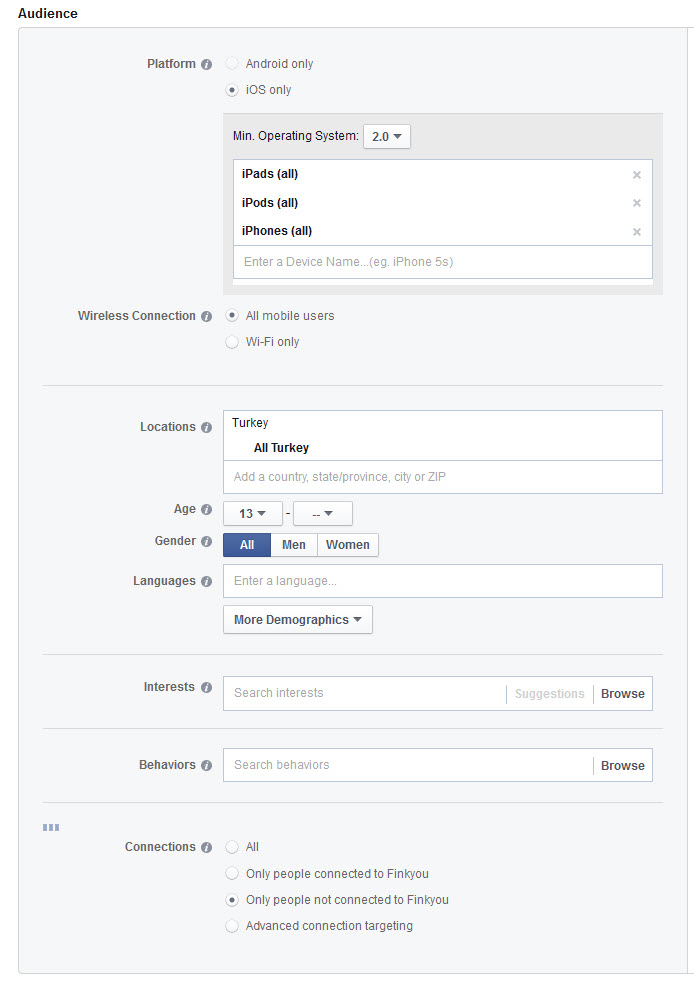Open the Min. Operating System dropdown
Screen dimensions: 694x991
[x=386, y=136]
